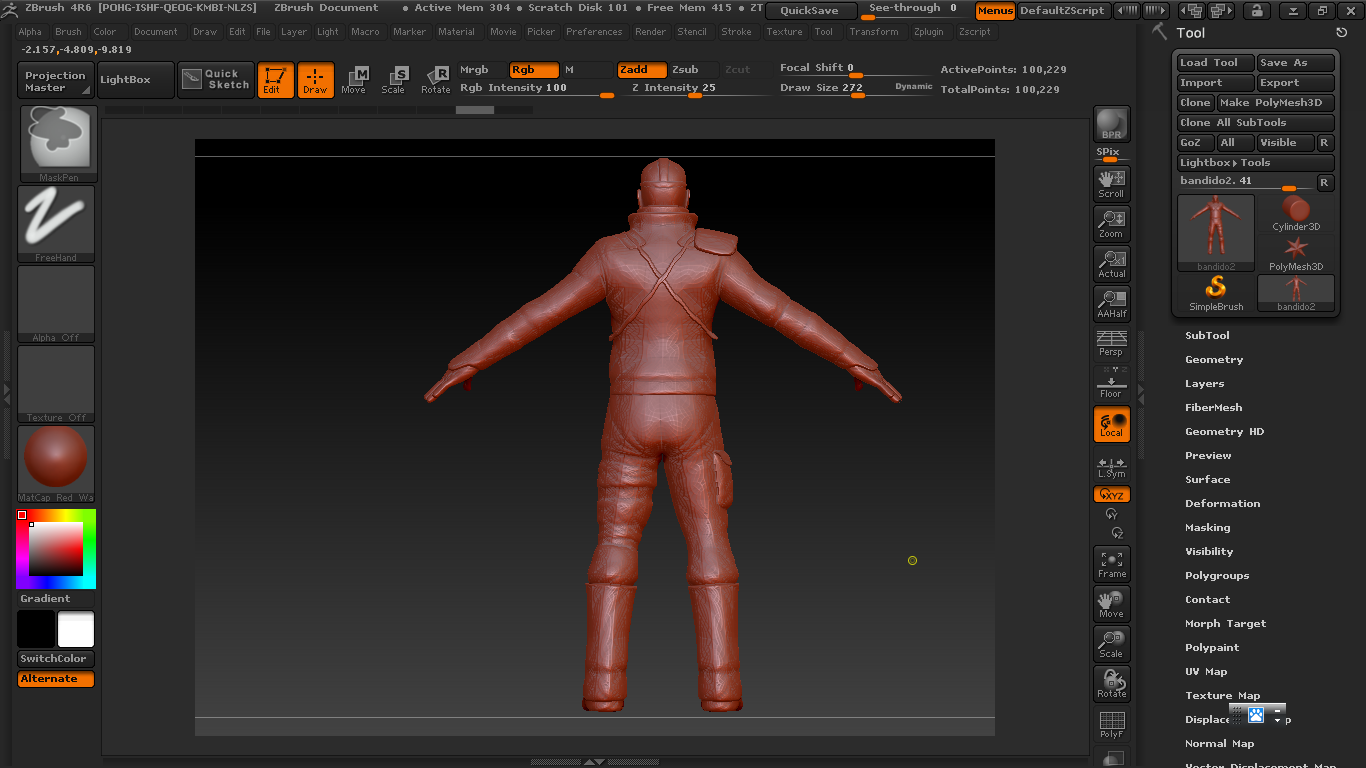Click the SwitchColor button
The image size is (1366, 768).
(56, 658)
